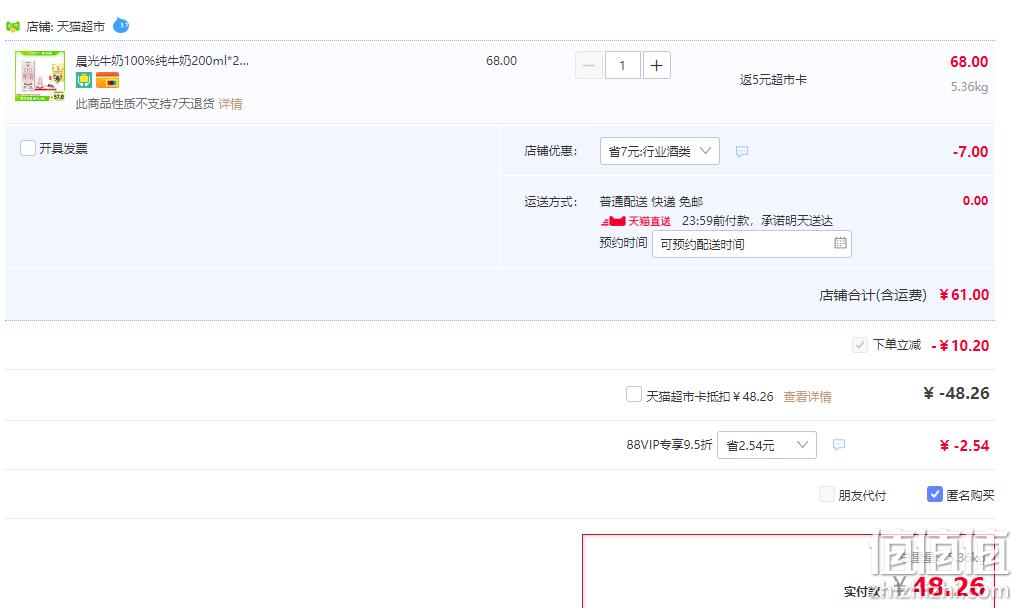Click the -7.00 store discount amount
Viewport: 1019px width, 608px height.
click(x=970, y=151)
